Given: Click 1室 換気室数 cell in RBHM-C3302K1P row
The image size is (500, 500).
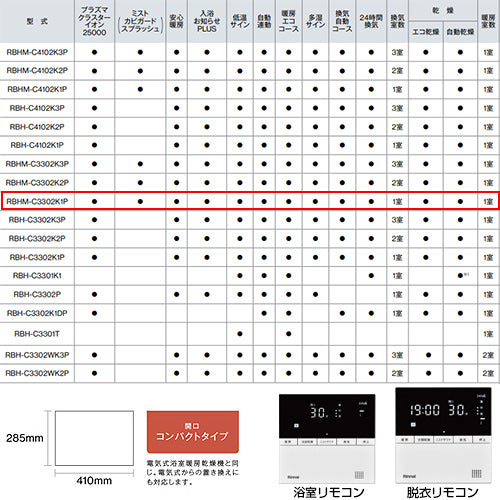Looking at the screenshot, I should 397,202.
